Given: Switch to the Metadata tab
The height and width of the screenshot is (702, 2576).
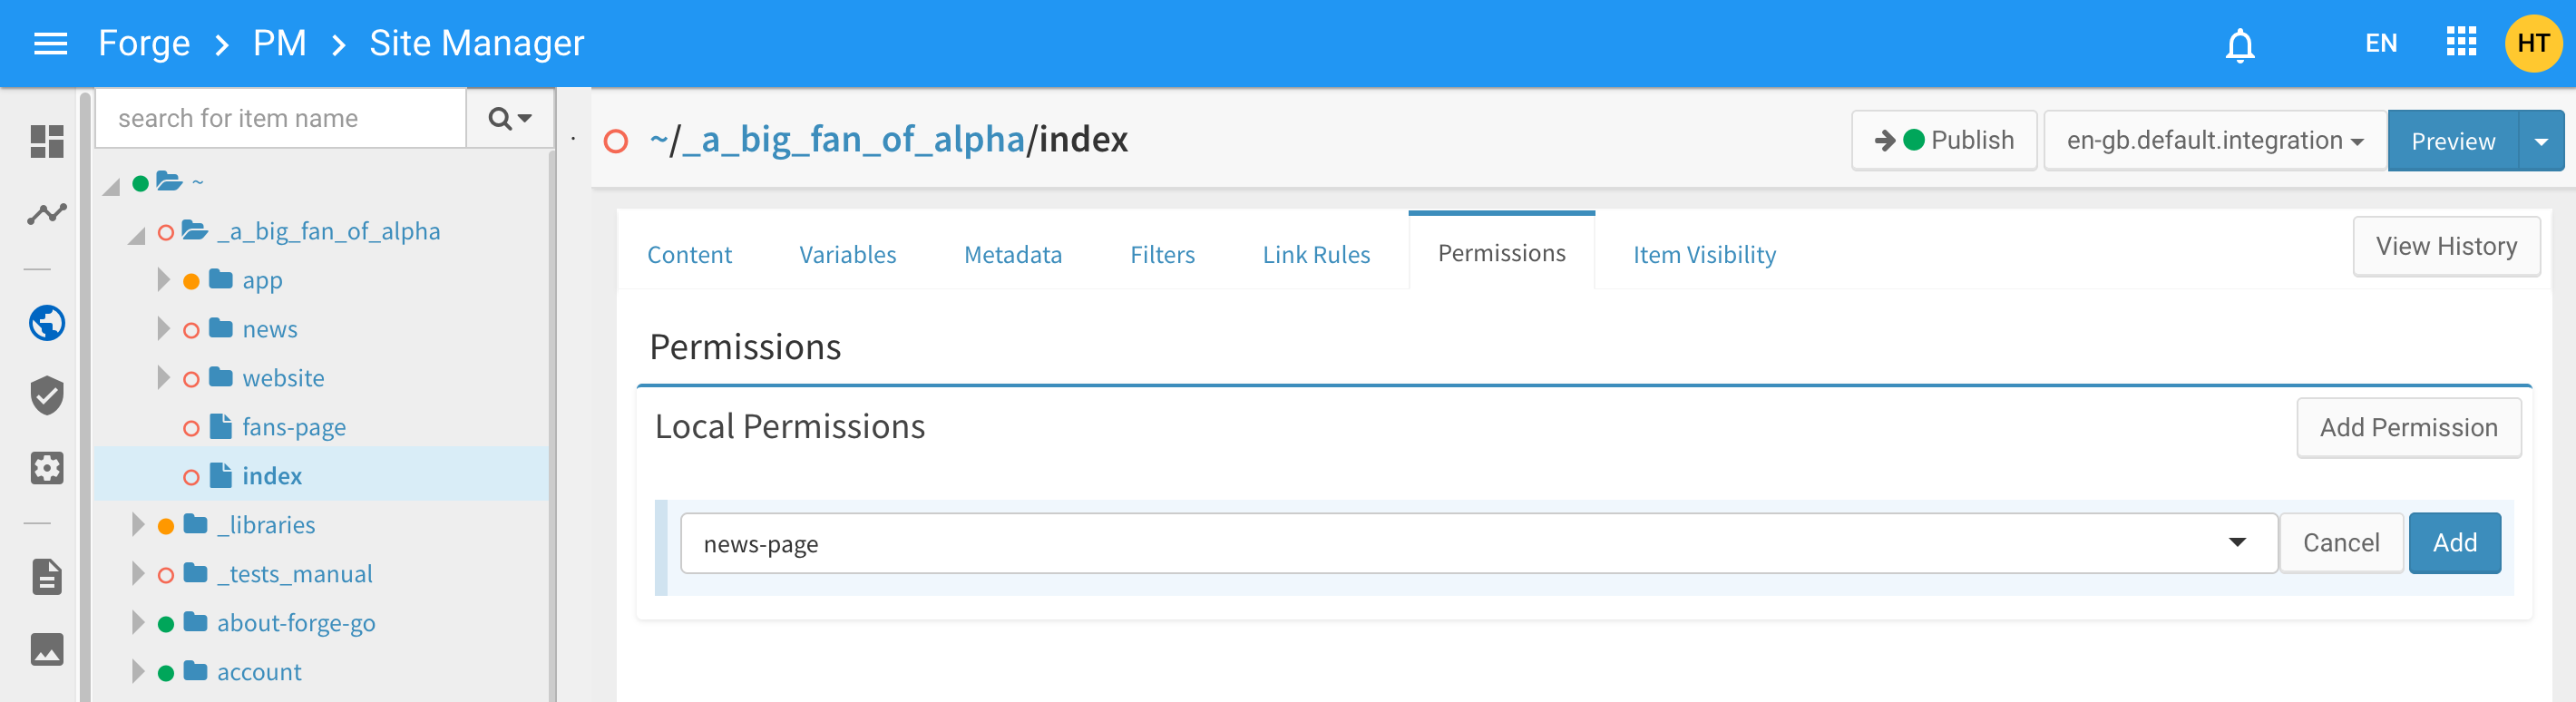Looking at the screenshot, I should pyautogui.click(x=1012, y=255).
